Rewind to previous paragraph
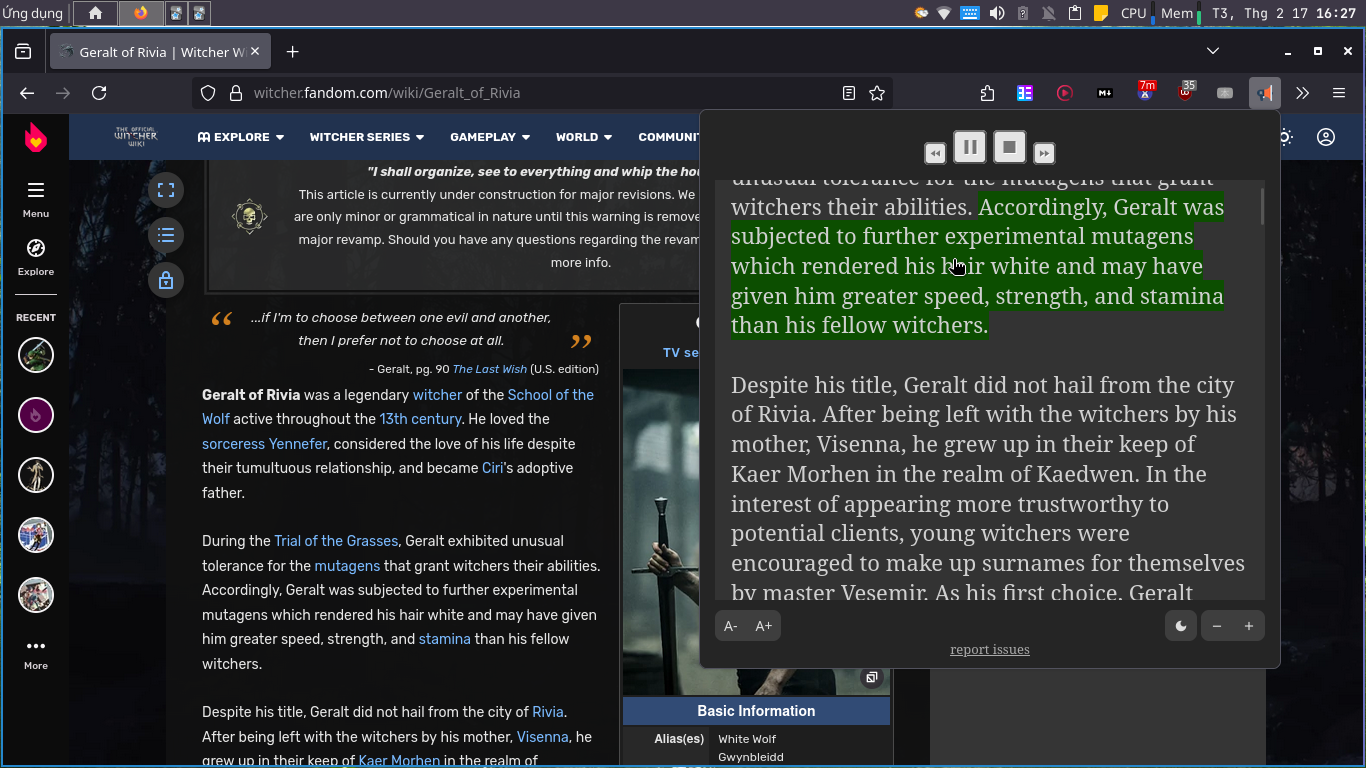Screen dimensions: 1366x768 tap(935, 153)
